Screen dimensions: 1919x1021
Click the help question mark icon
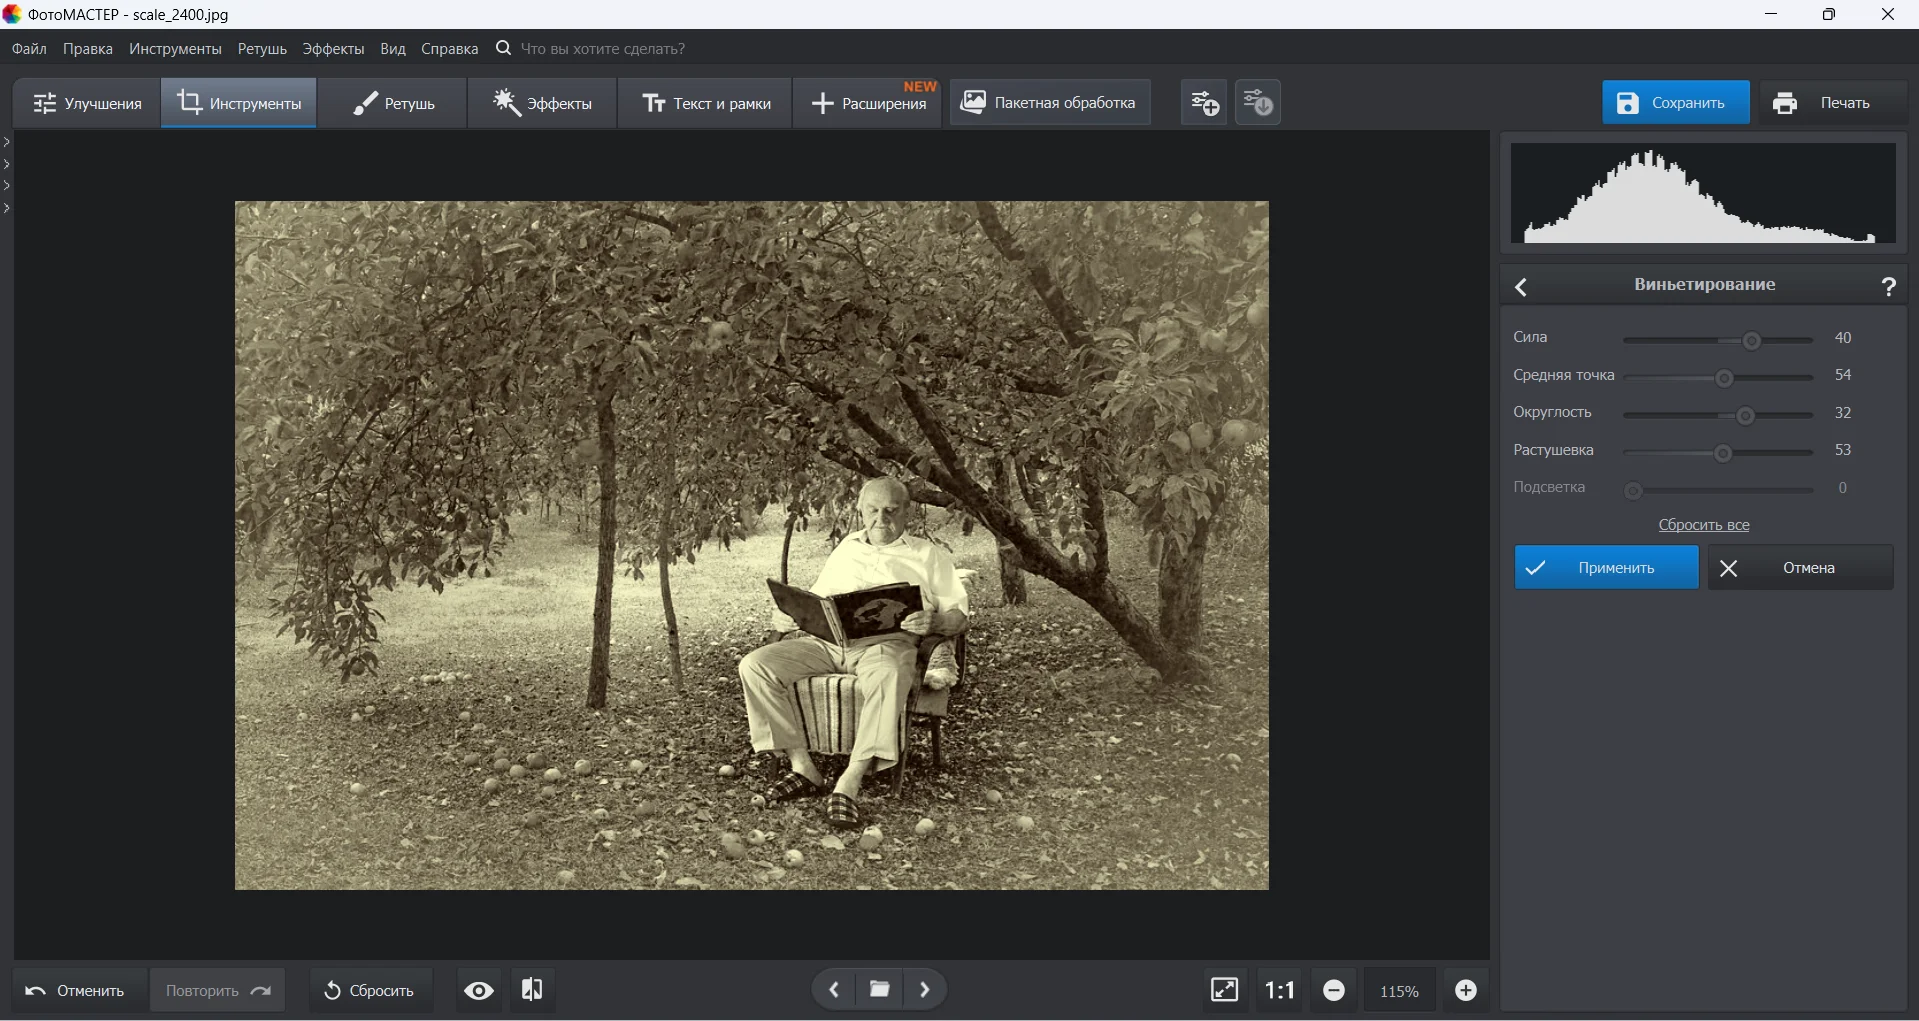(1889, 287)
